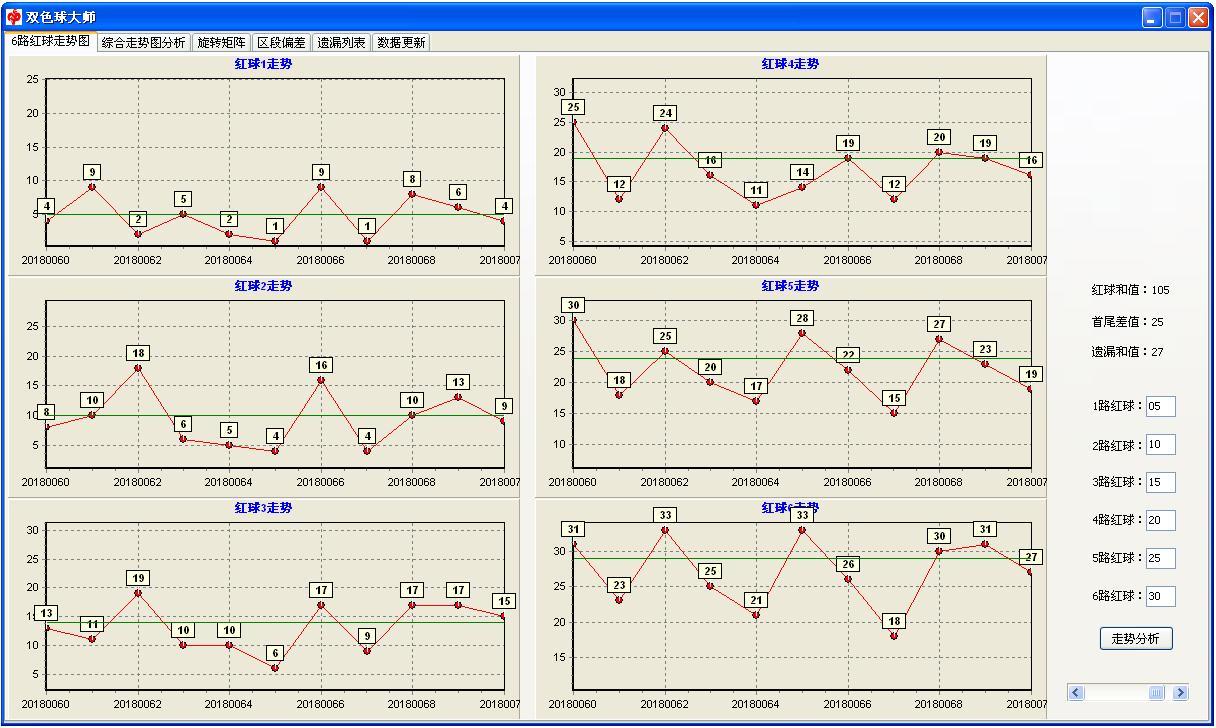Click data label 11 in 红球4走势 chart

(756, 190)
